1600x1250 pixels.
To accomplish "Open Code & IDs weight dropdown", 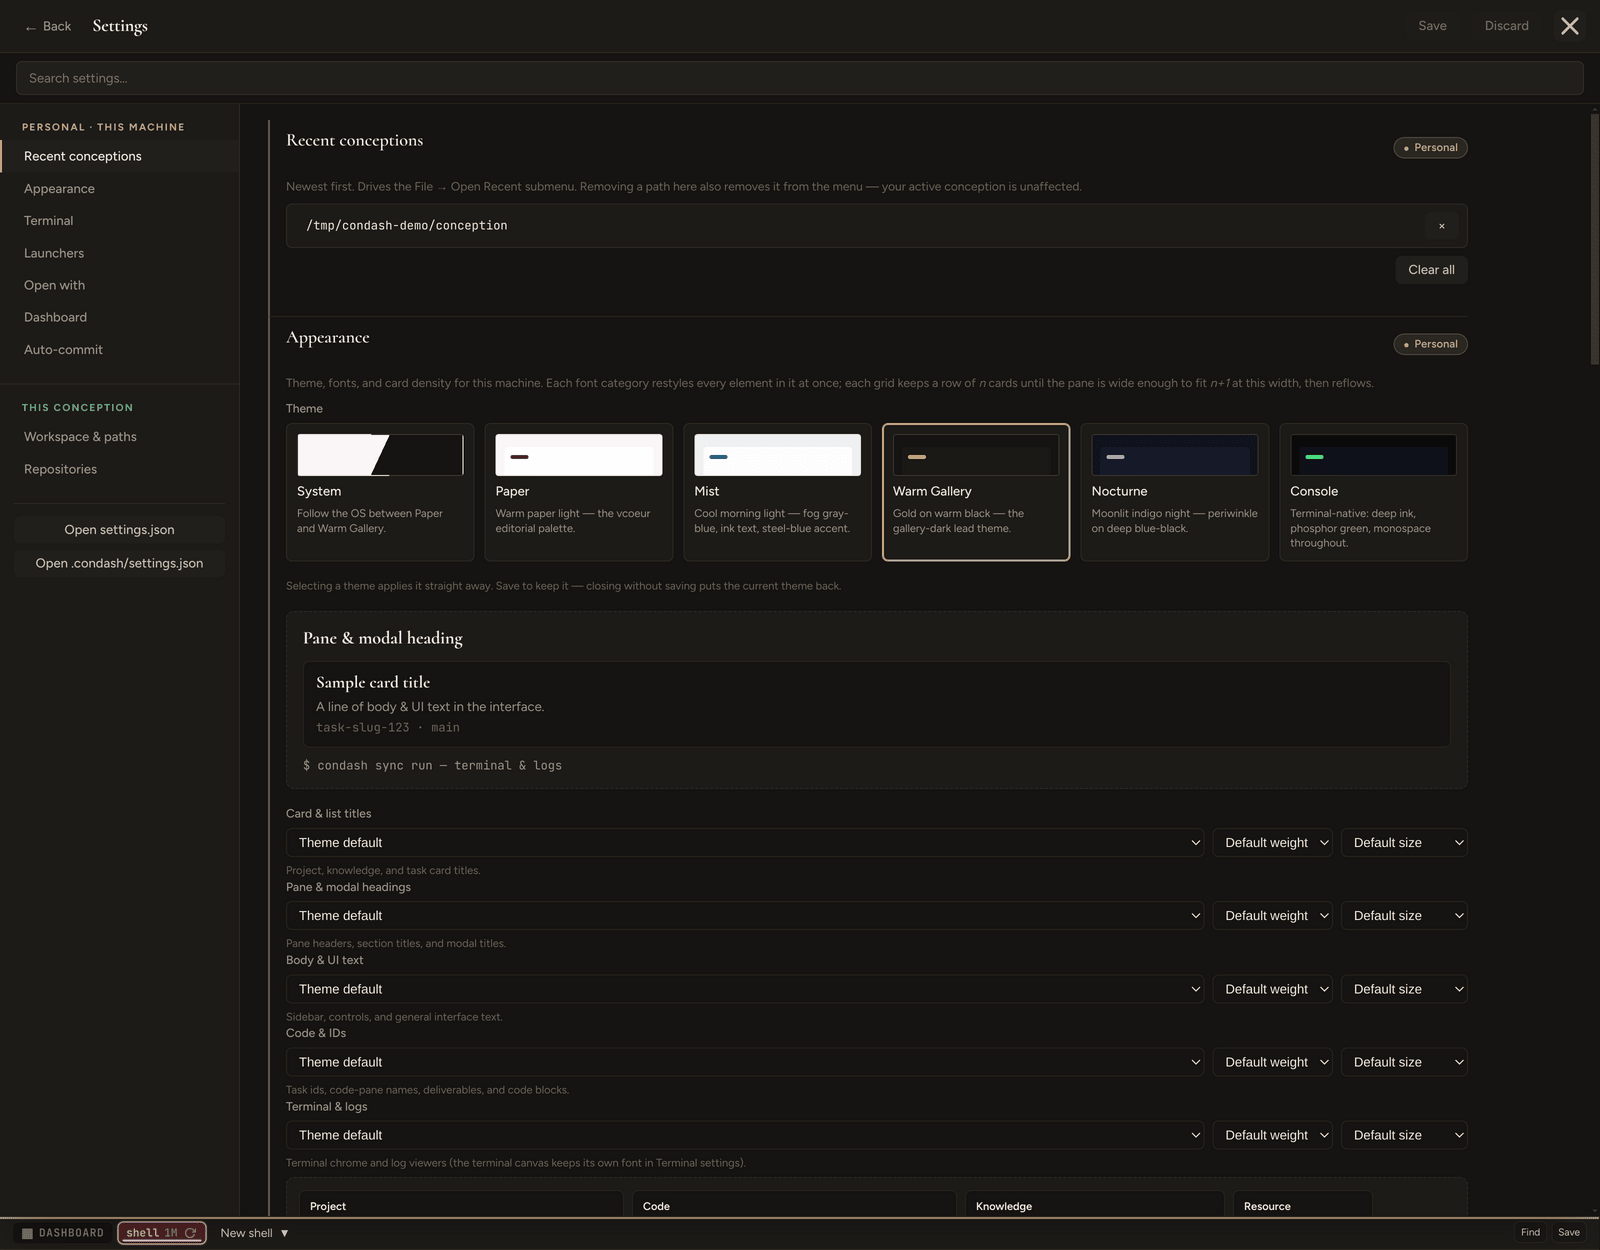I will 1272,1062.
